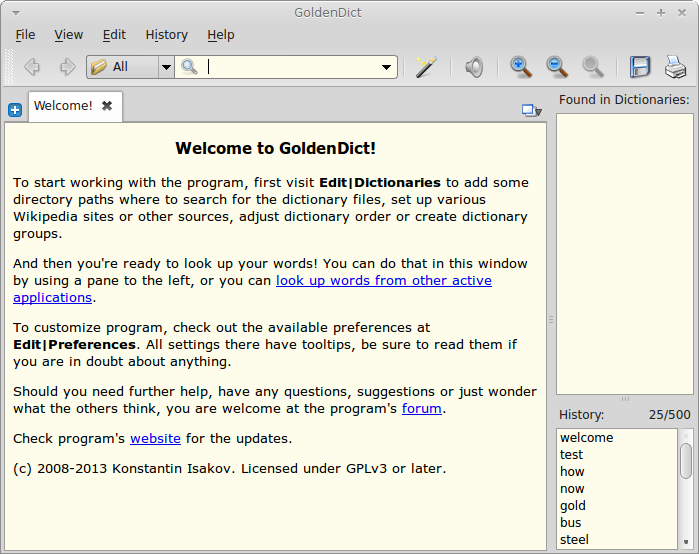The height and width of the screenshot is (554, 699).
Task: Open the tab list dropdown button
Action: tap(531, 110)
